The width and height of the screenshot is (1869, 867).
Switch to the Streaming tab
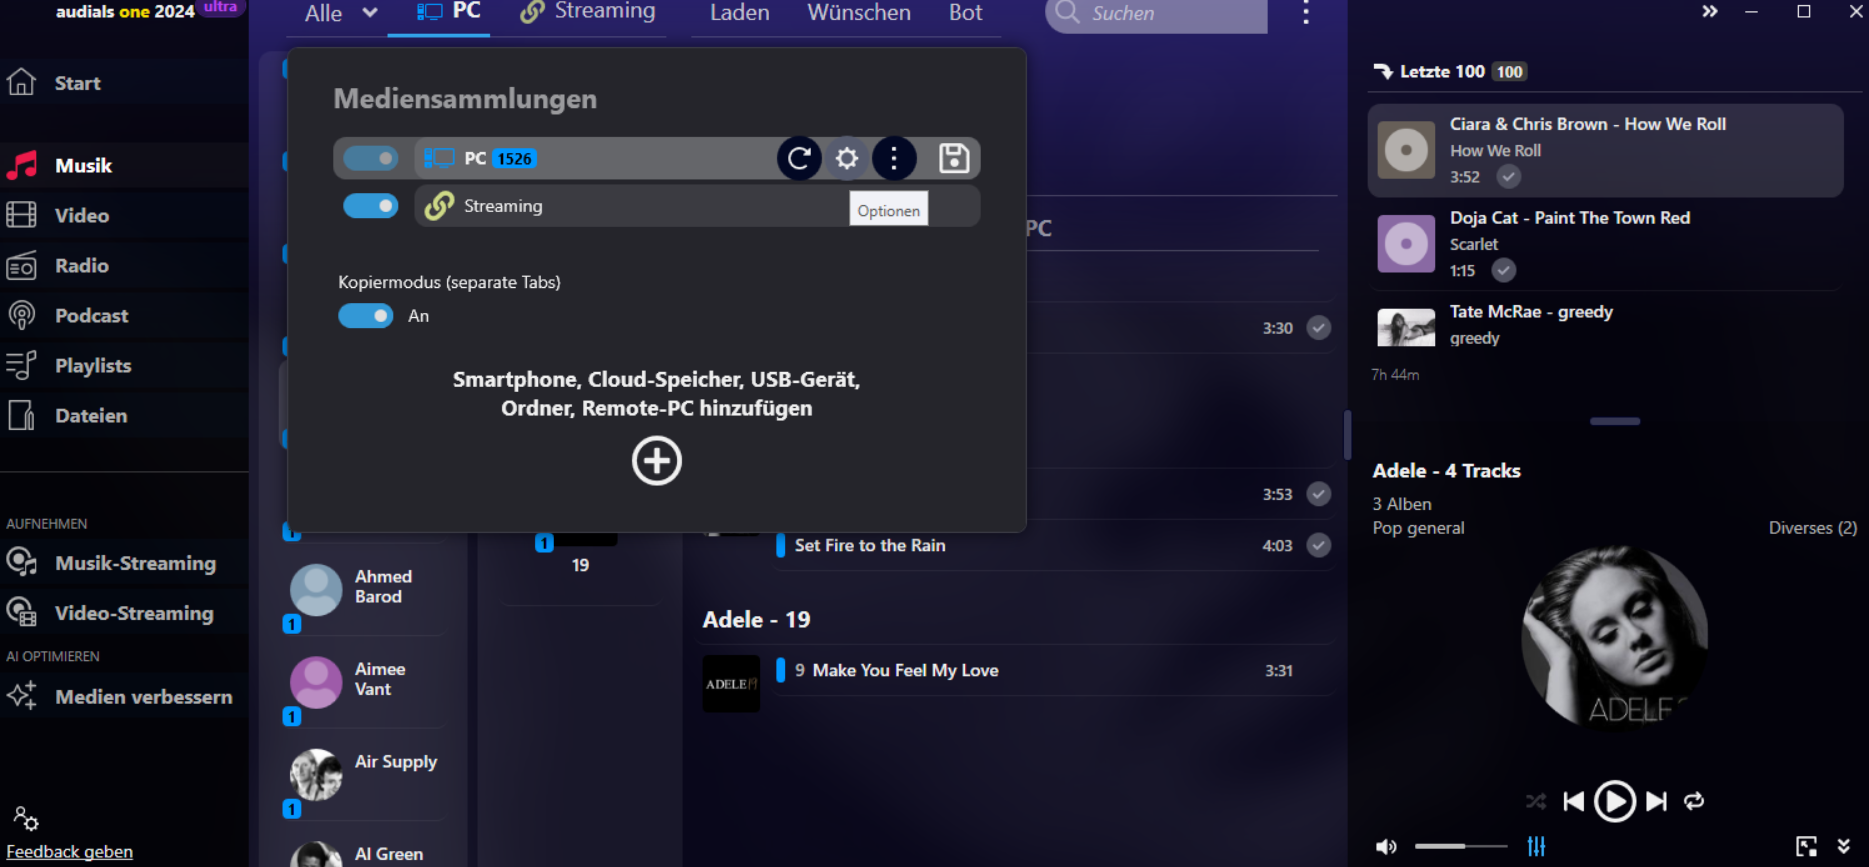589,12
